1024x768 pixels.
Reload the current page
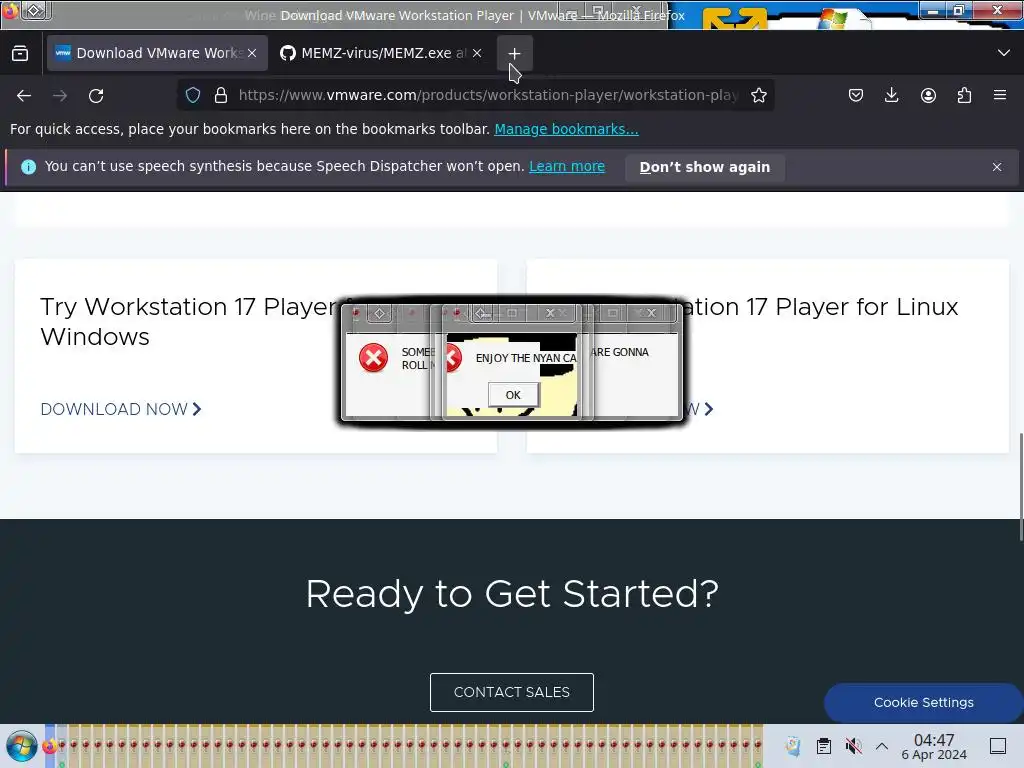tap(96, 96)
